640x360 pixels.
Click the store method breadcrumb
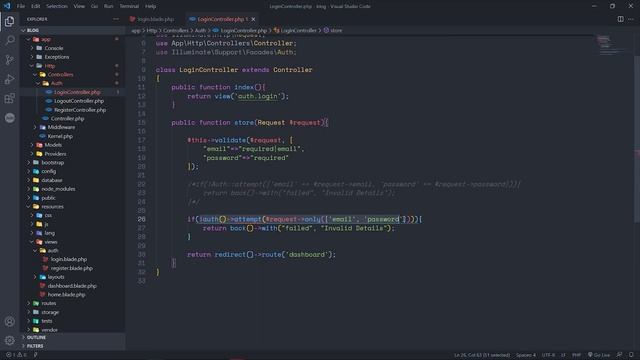333,30
